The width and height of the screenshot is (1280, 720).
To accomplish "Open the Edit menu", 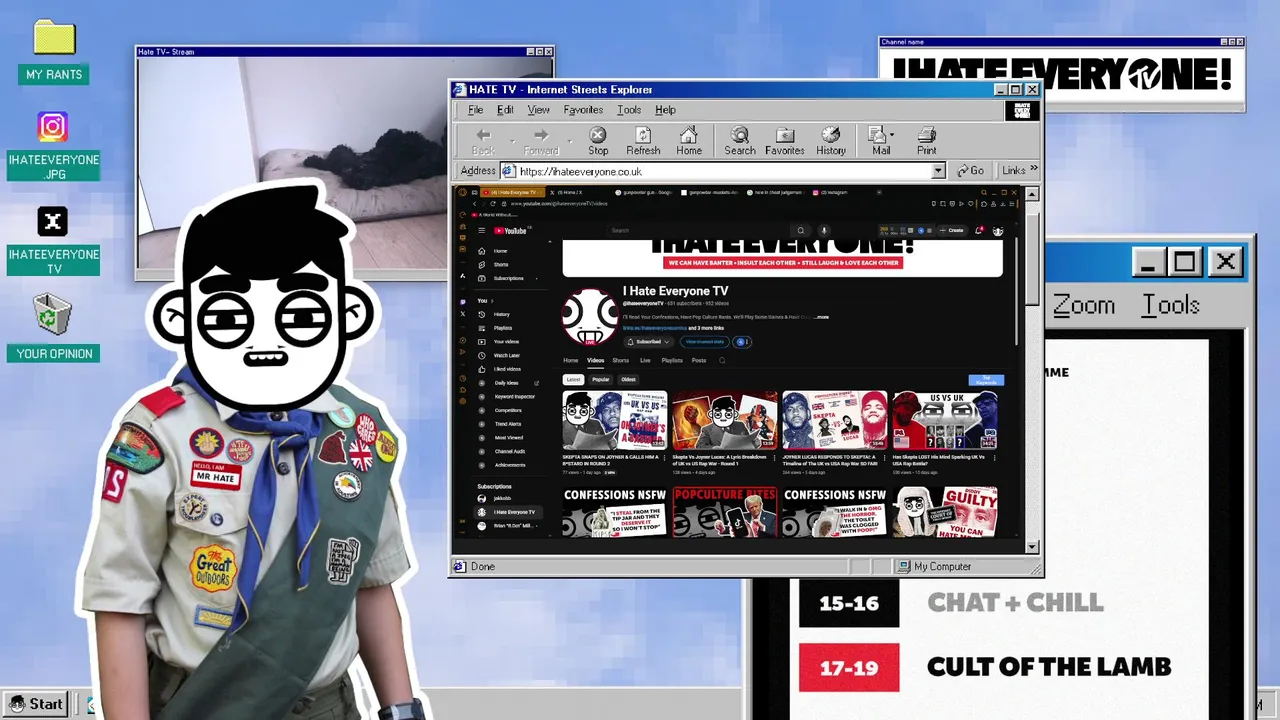I will (506, 110).
